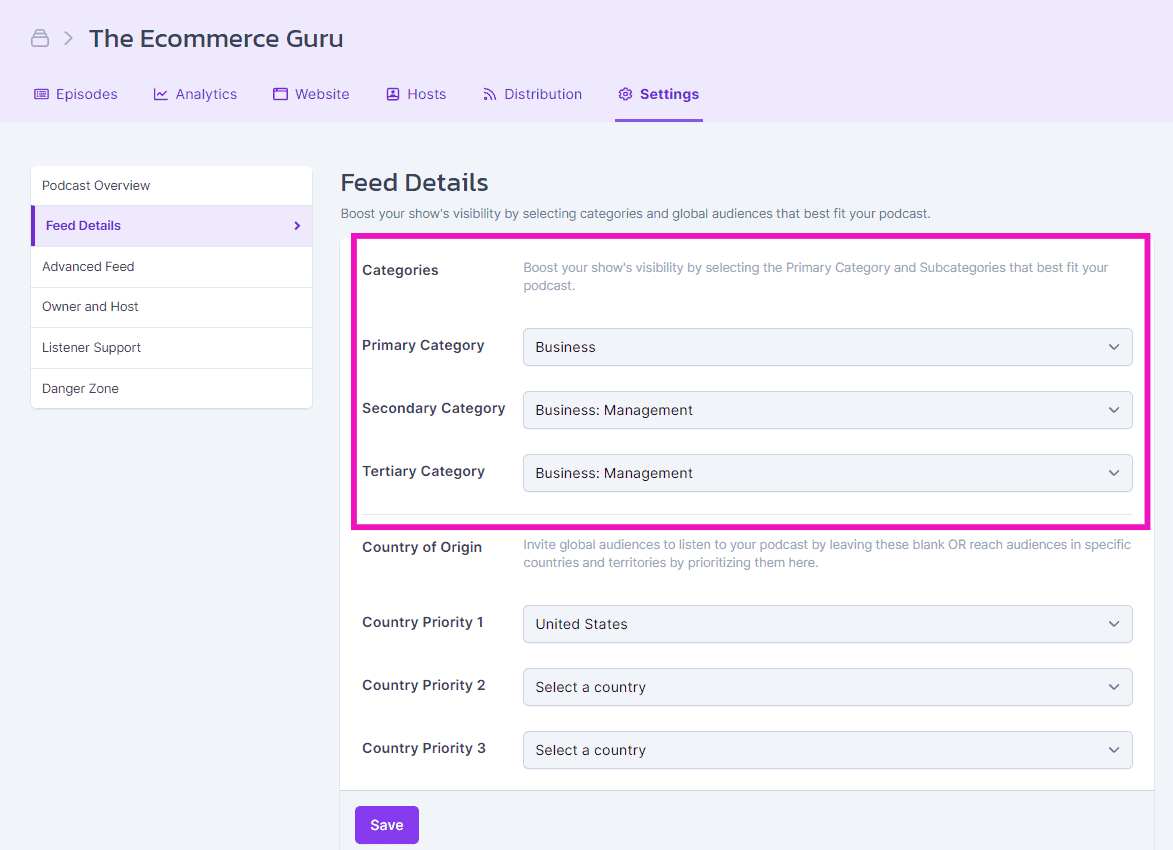Go to the Website tab
This screenshot has width=1173, height=850.
[311, 94]
